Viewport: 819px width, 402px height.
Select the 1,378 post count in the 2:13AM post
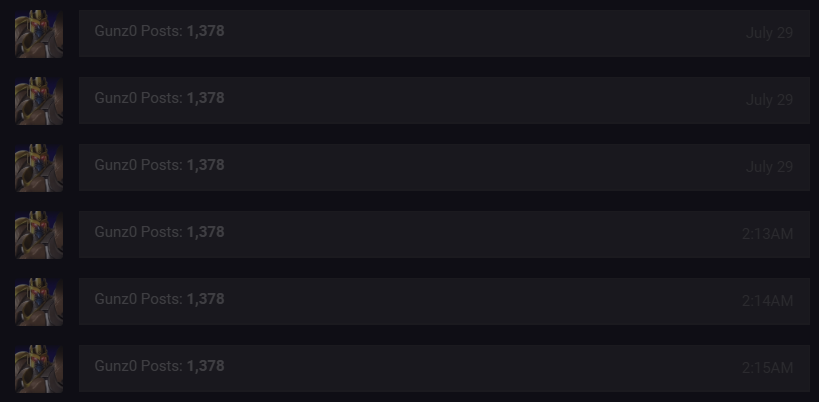[x=205, y=232]
